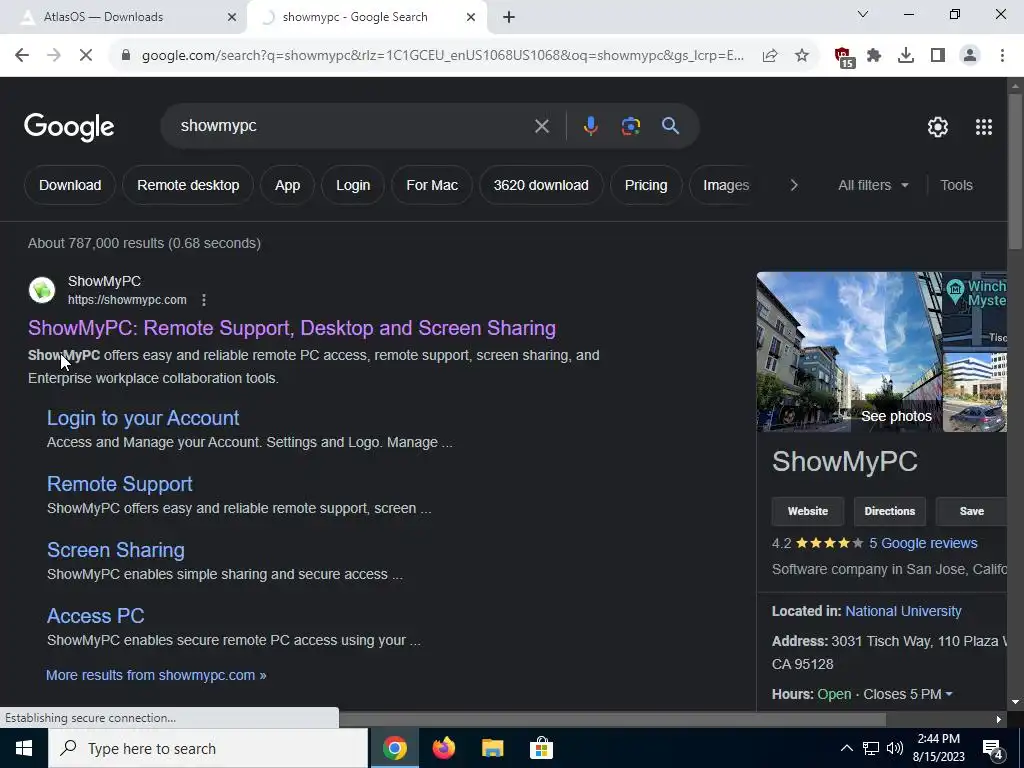This screenshot has height=768, width=1024.
Task: Open the uBlock extension with badge 15
Action: point(844,57)
